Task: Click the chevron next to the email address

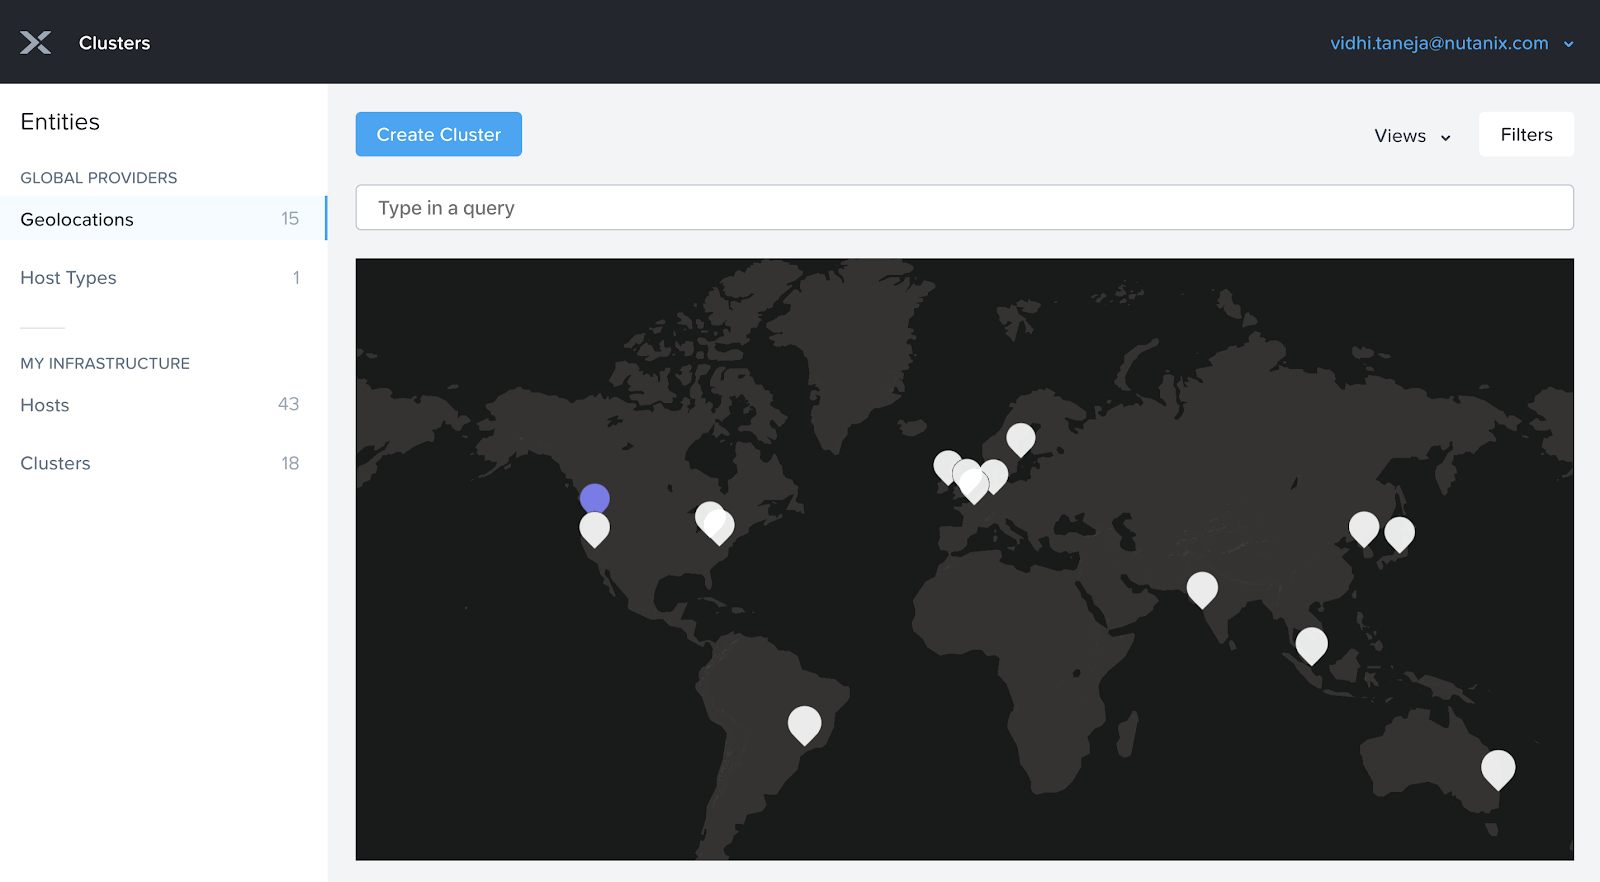Action: 1568,44
